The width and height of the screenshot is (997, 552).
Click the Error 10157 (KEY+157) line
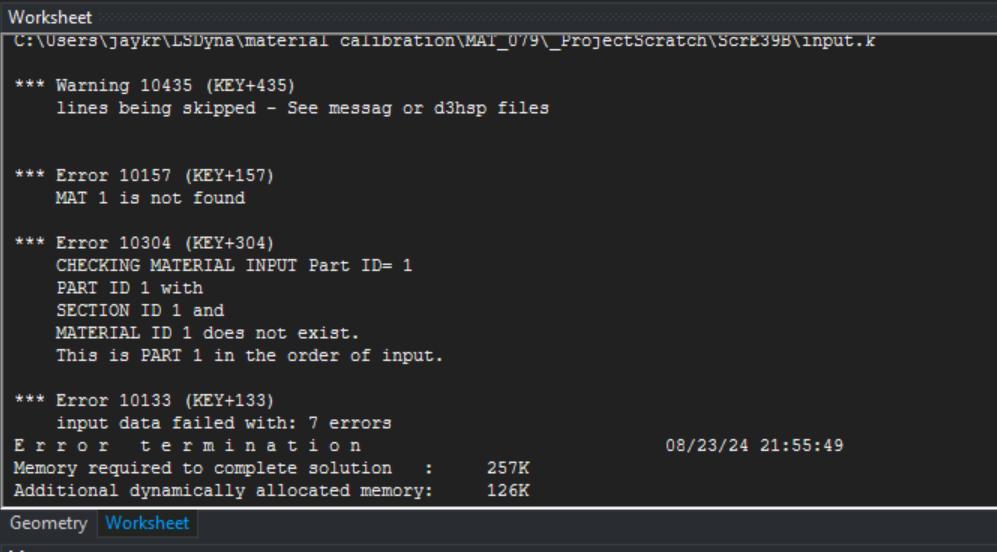pos(144,176)
